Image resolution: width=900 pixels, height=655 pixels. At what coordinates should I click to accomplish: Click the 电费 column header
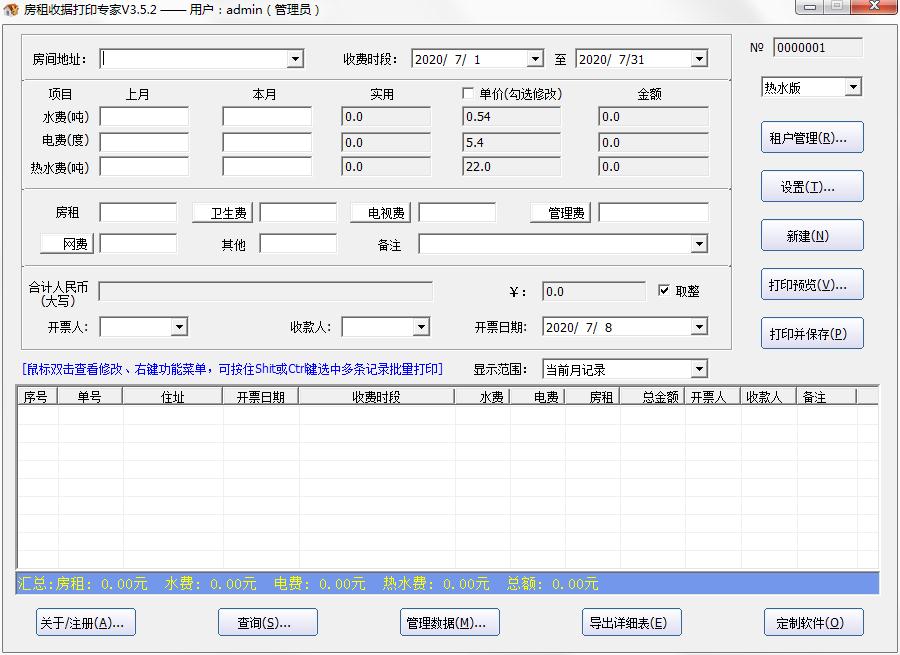click(537, 397)
